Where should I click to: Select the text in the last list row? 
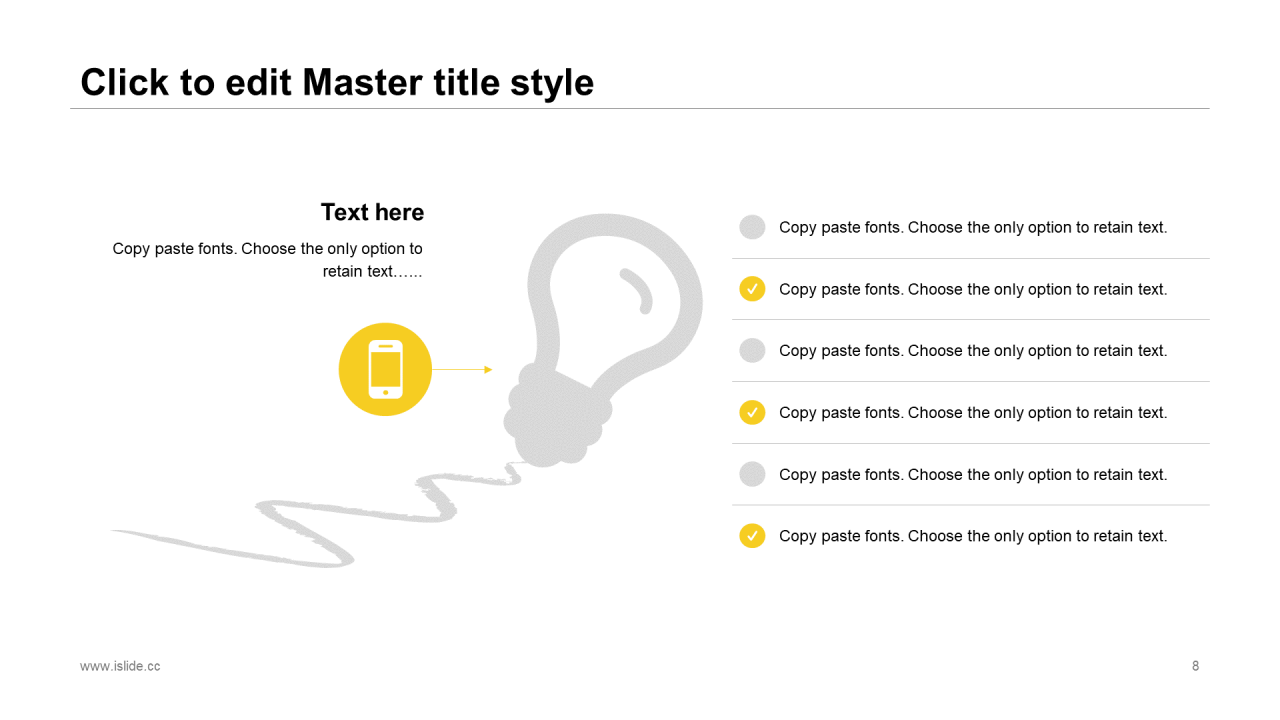[x=973, y=536]
